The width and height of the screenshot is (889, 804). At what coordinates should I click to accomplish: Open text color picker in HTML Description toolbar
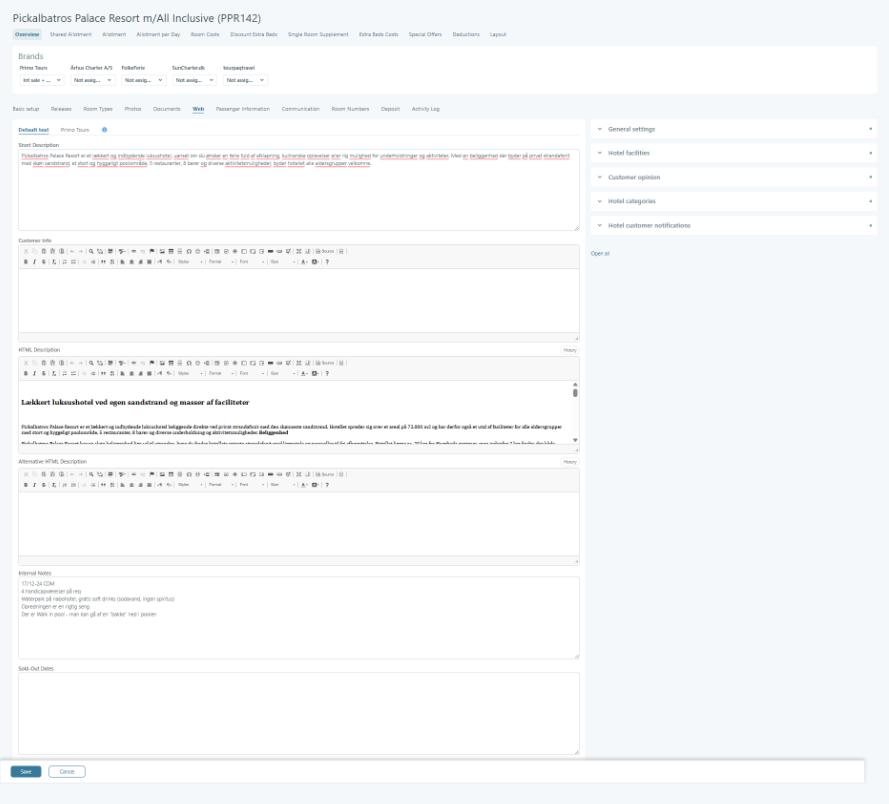(x=304, y=373)
